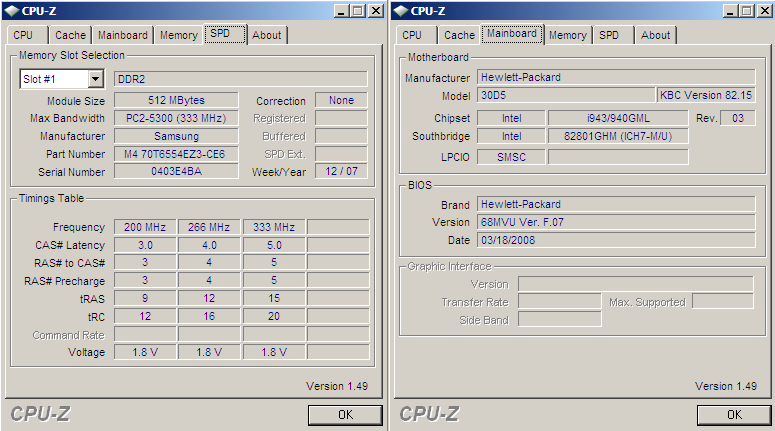Click part number M4 70T6554EZ3-CE6

click(x=176, y=154)
